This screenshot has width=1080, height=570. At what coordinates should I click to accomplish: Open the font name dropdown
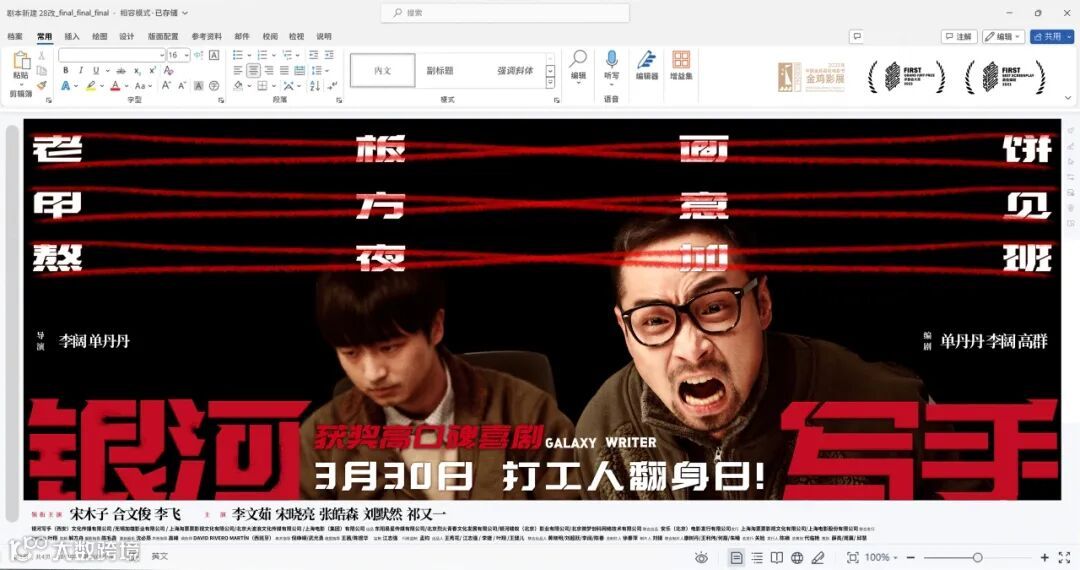(162, 55)
